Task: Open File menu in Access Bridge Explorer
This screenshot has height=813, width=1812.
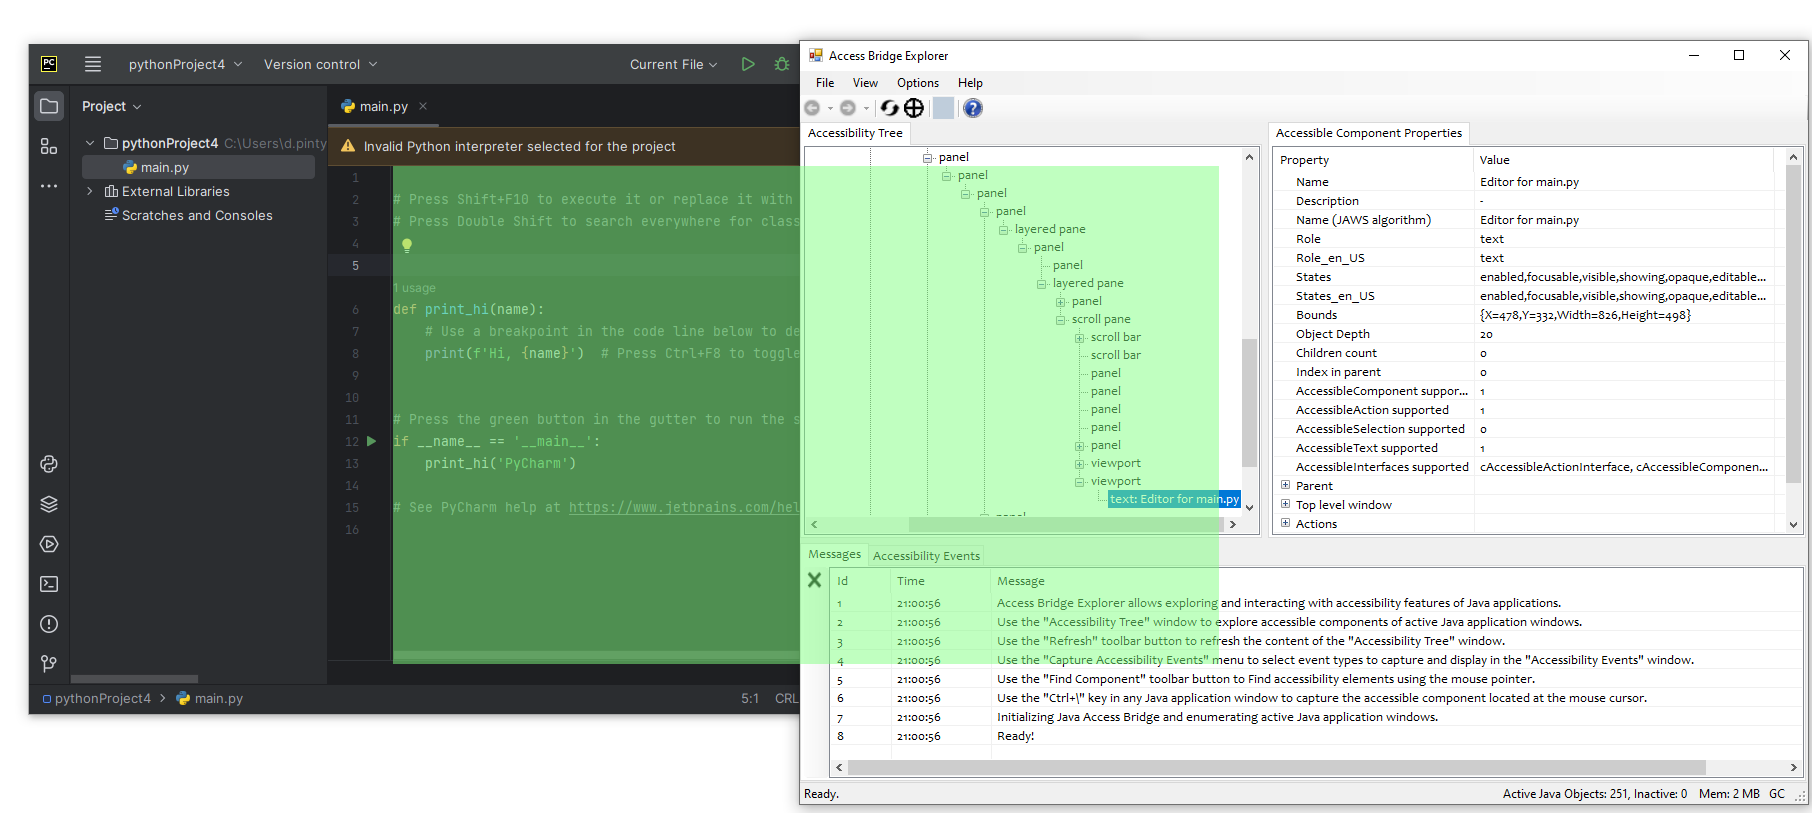Action: coord(825,83)
